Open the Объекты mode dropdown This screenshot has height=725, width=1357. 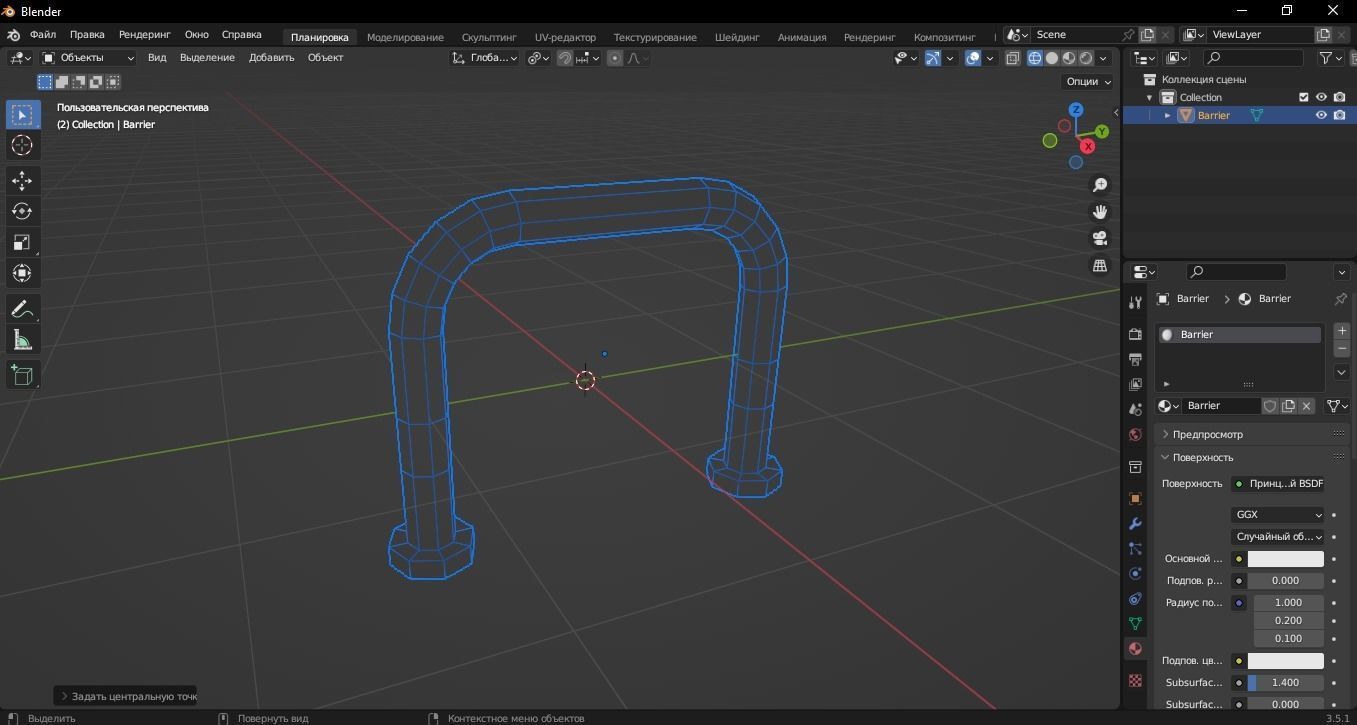(87, 58)
